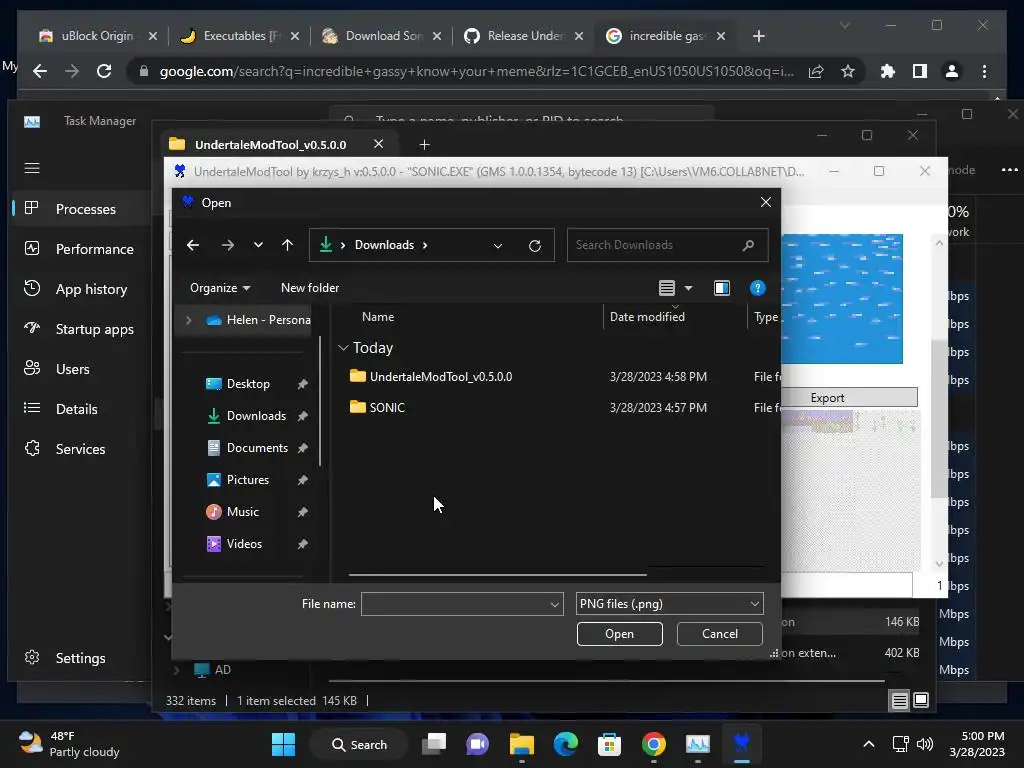Screen dimensions: 1024x768
Task: Toggle the preview pane
Action: point(722,288)
